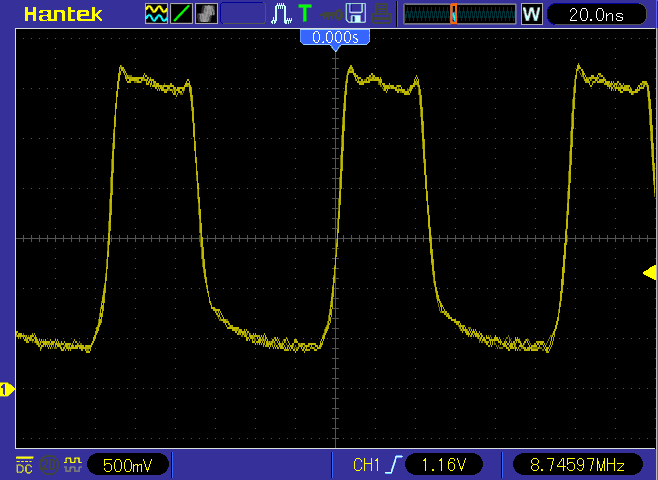658x480 pixels.
Task: Click the pulse waveform acquisition icon
Action: point(281,13)
